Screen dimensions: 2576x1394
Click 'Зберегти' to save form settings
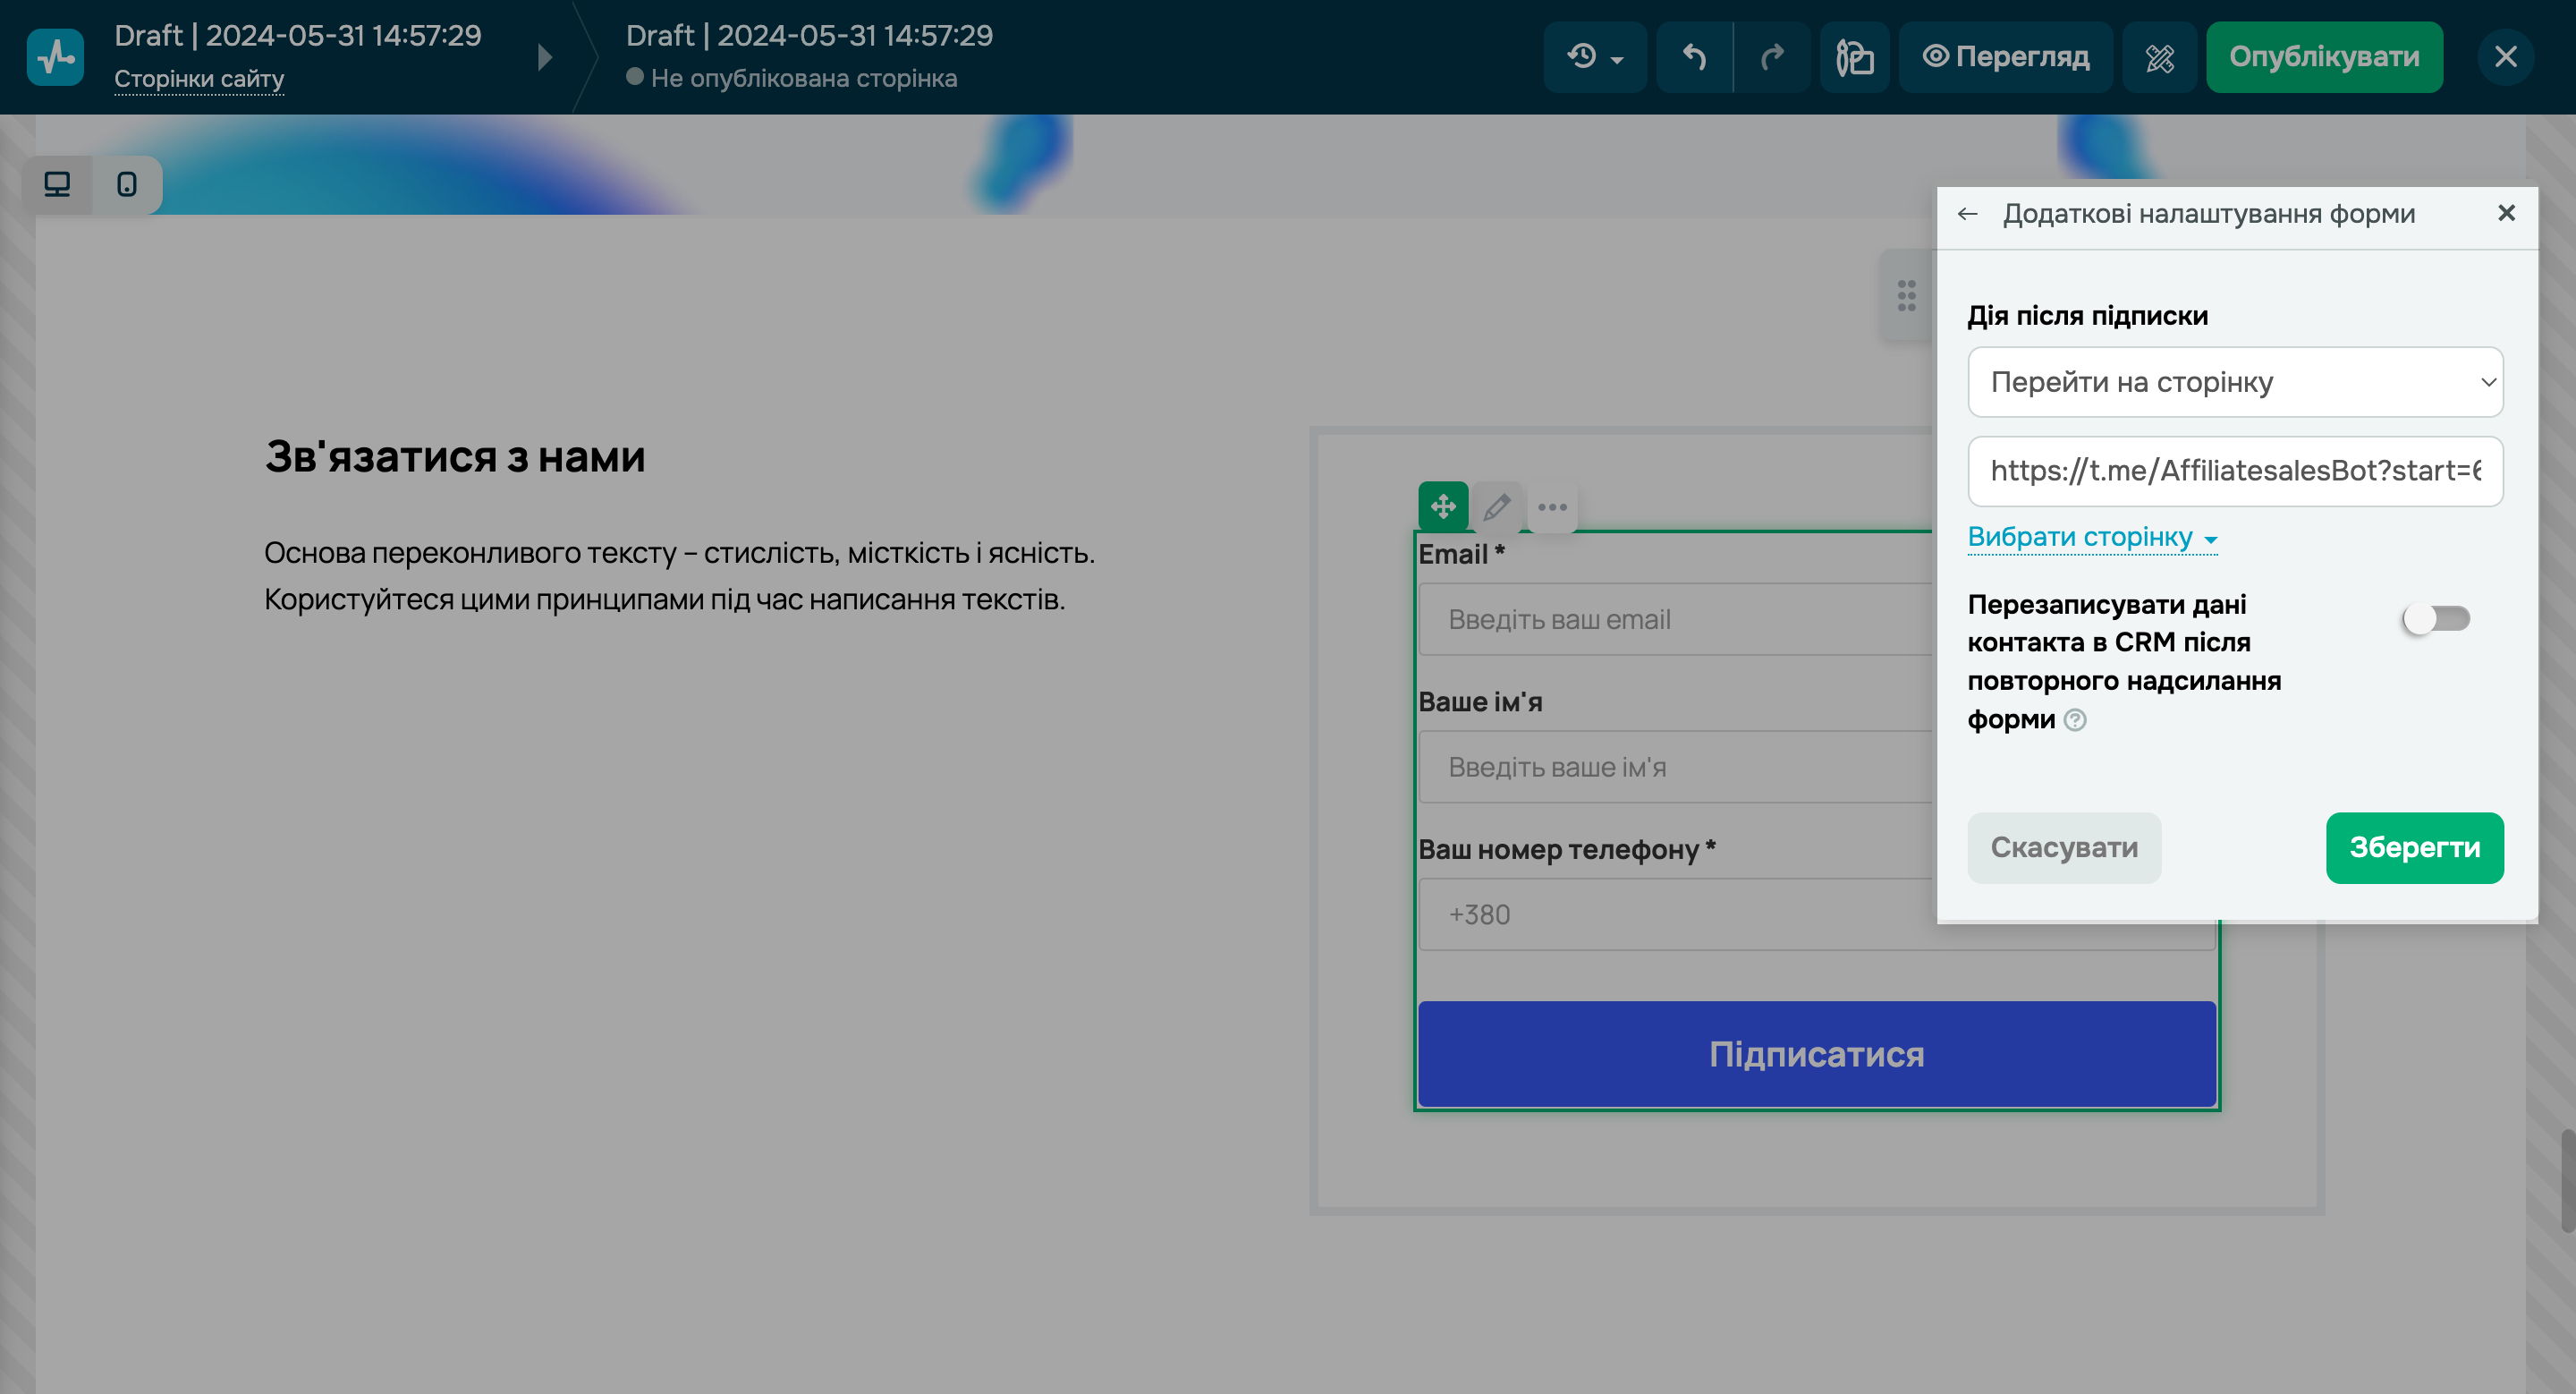coord(2414,848)
